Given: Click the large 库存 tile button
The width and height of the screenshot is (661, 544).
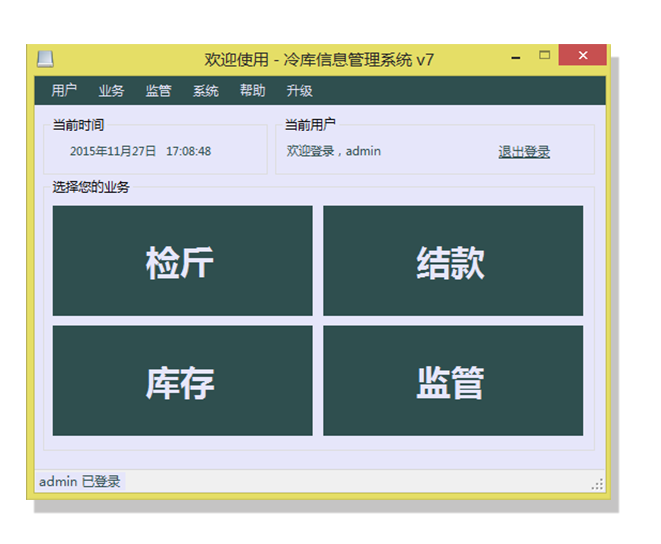Looking at the screenshot, I should [182, 381].
